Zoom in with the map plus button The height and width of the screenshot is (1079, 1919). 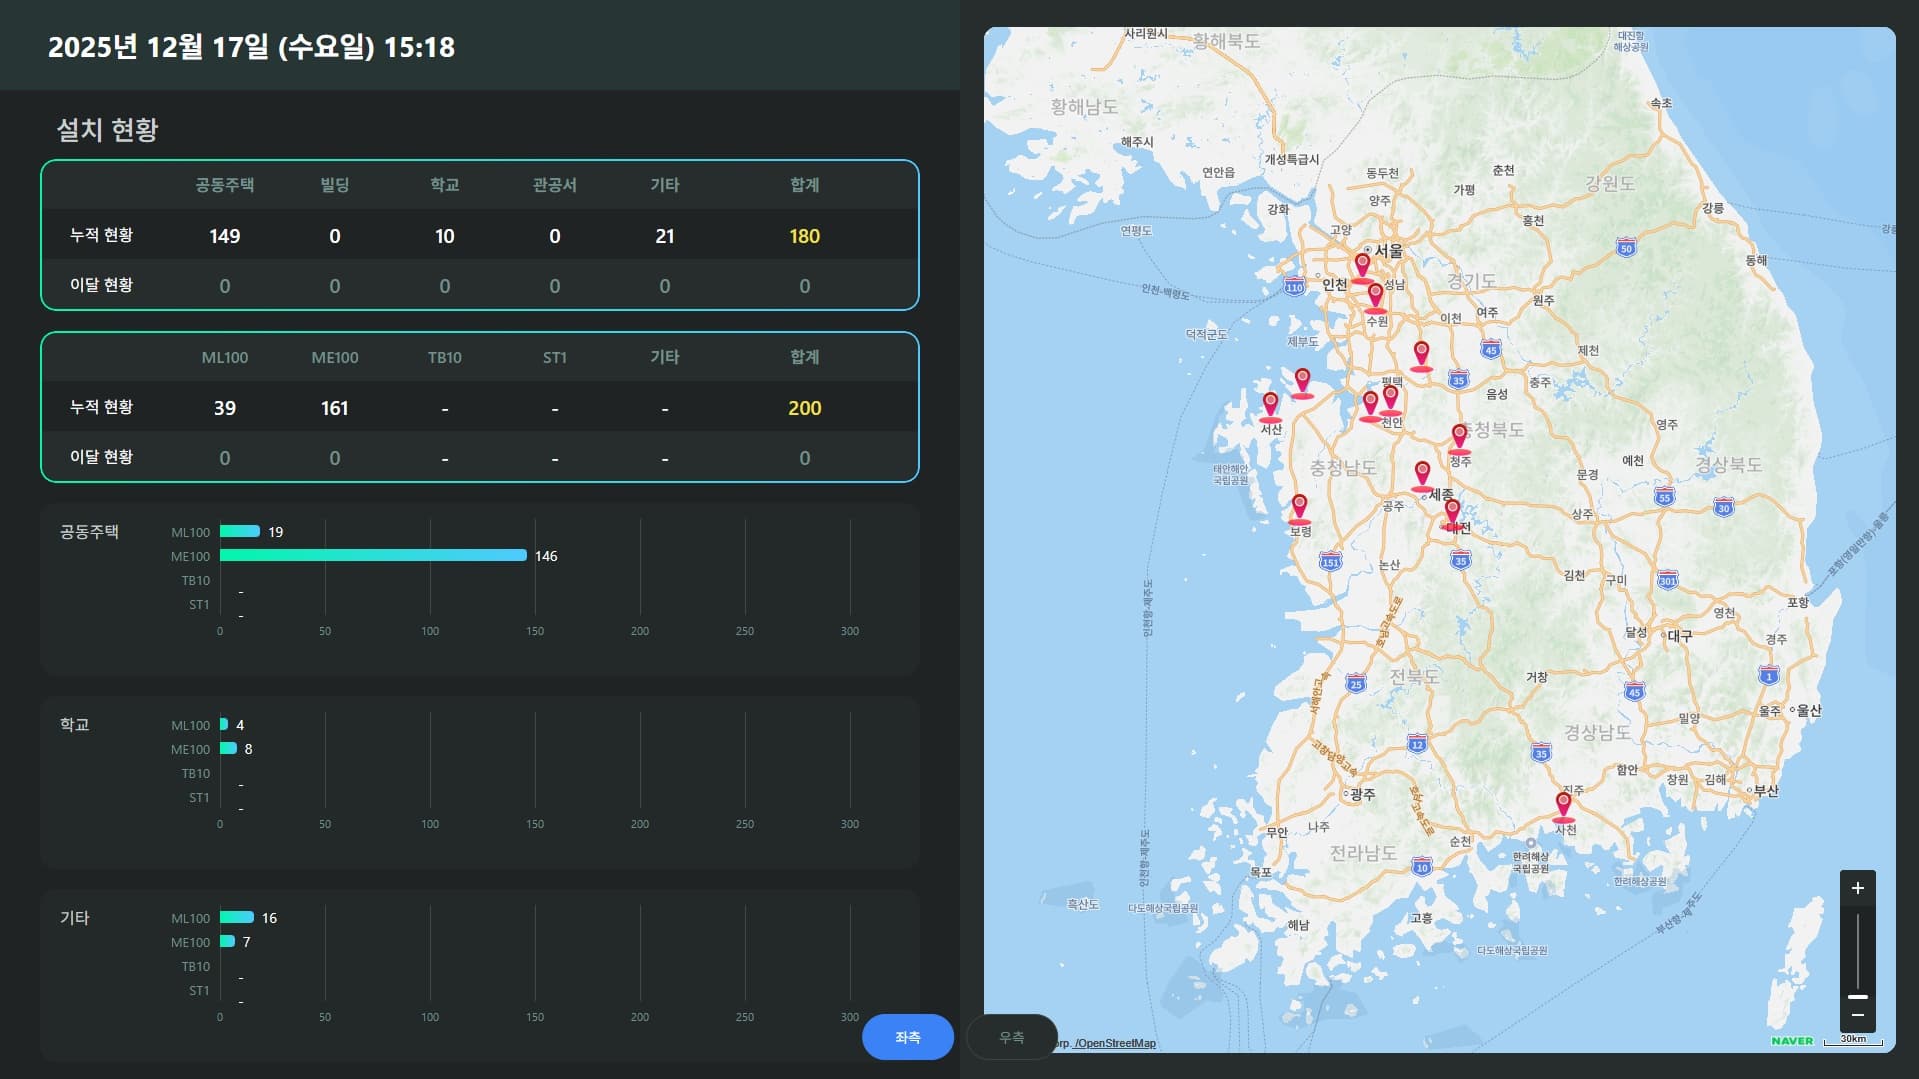tap(1857, 888)
